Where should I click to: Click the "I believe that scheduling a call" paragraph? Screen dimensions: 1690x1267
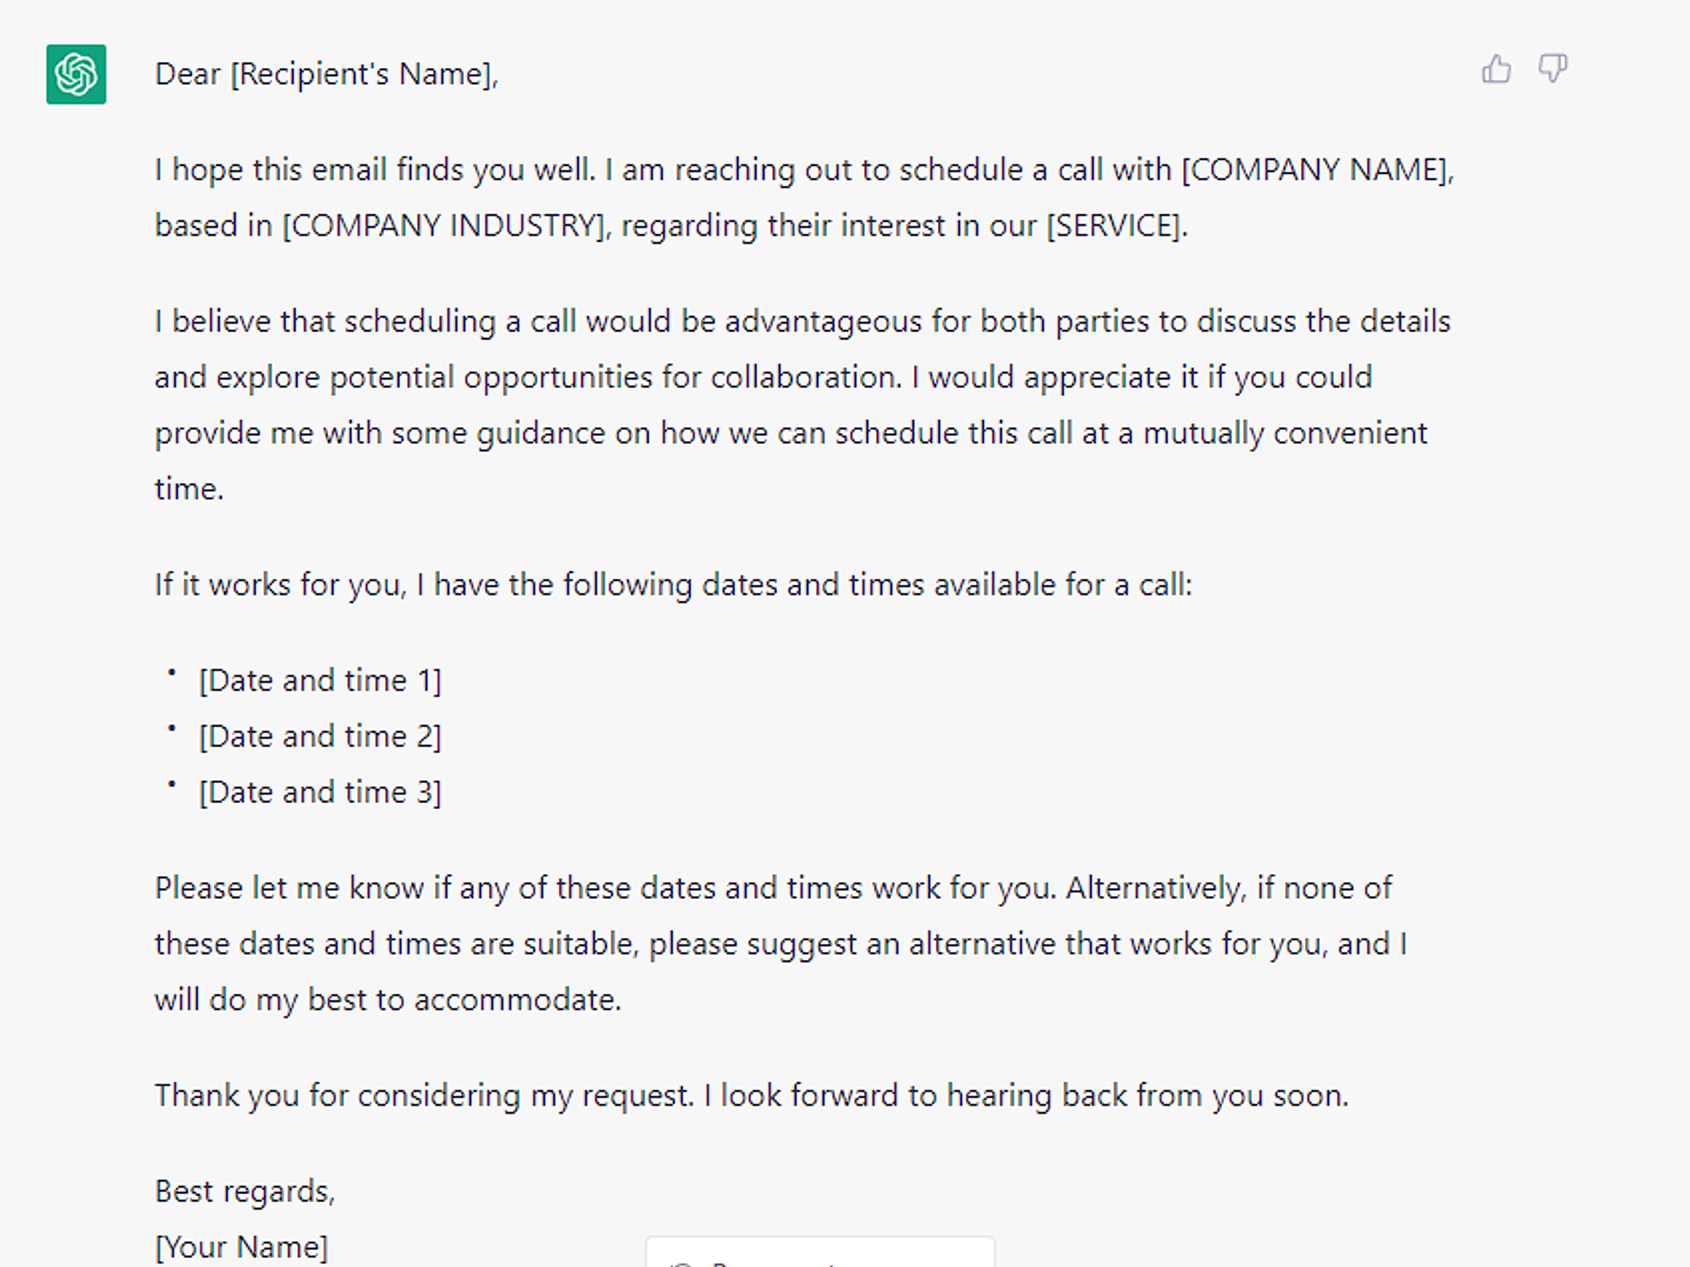coord(803,405)
